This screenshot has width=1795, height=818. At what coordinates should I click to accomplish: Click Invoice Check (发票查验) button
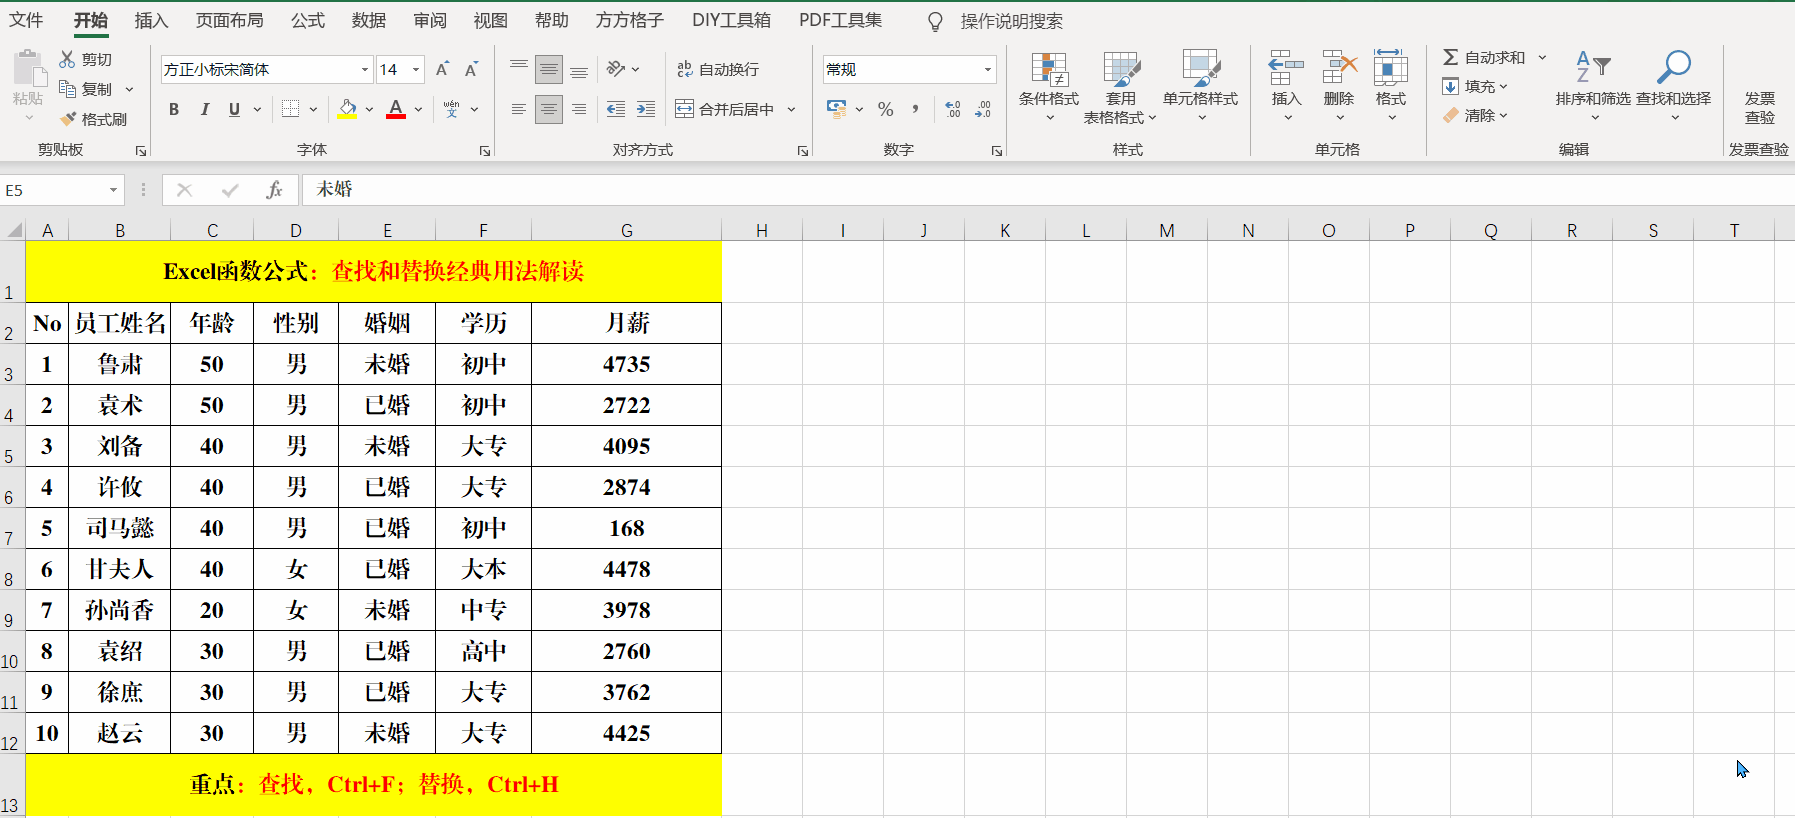[1759, 107]
